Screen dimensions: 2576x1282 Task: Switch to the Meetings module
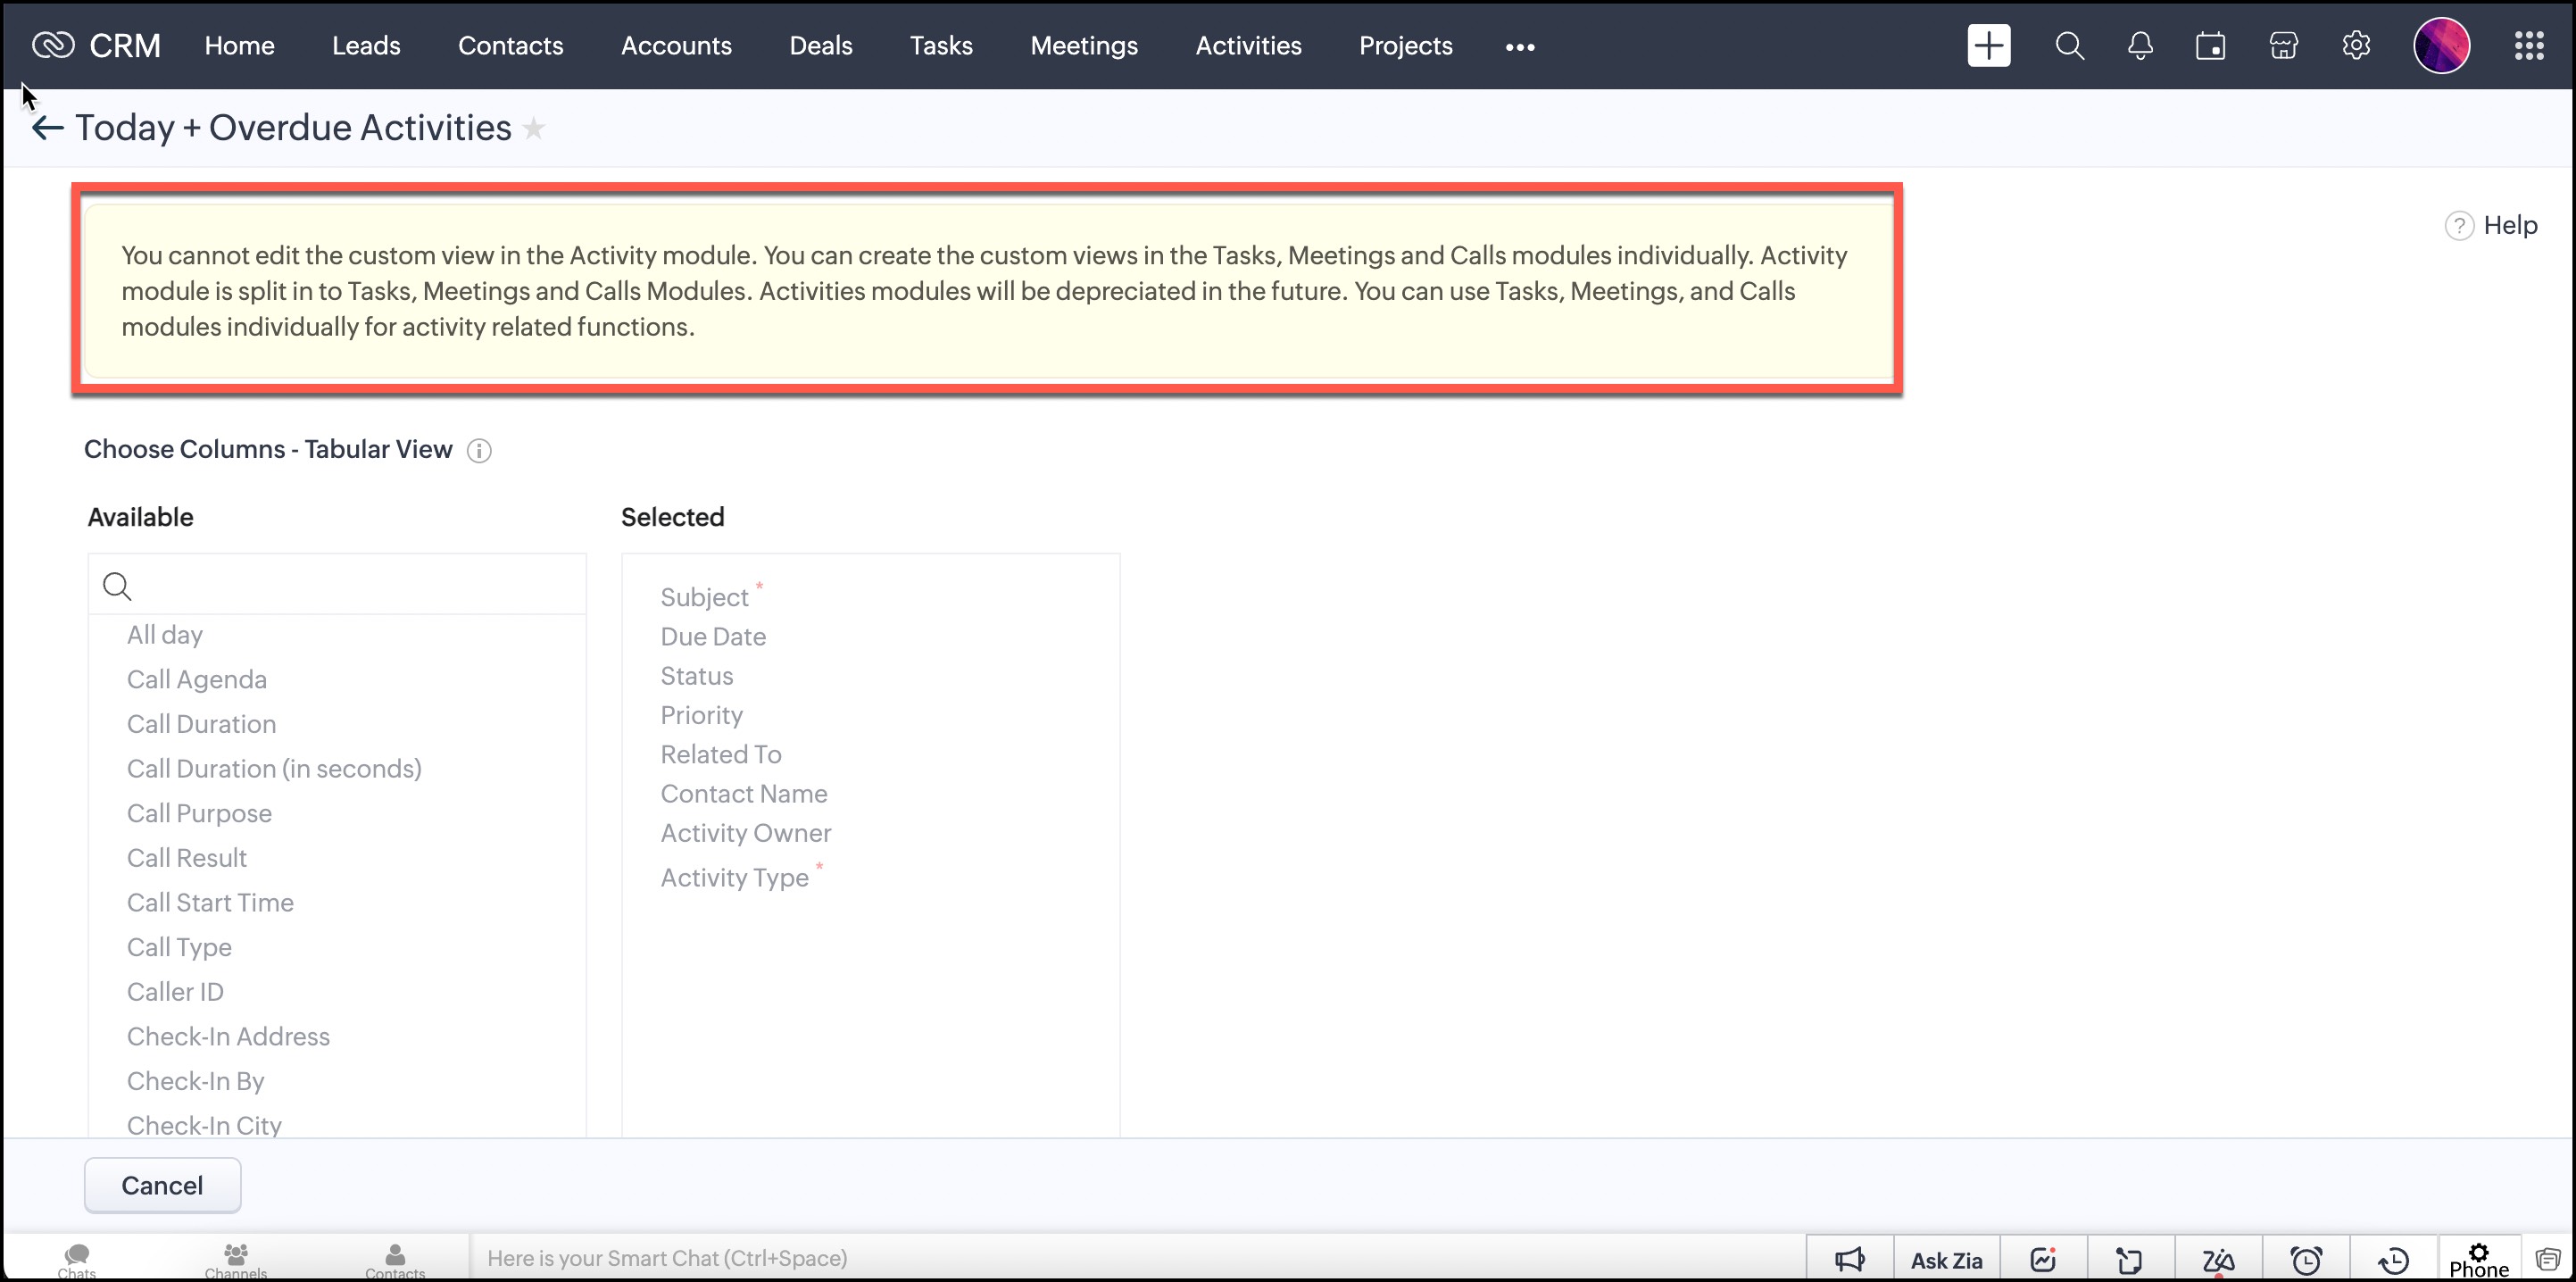1084,46
